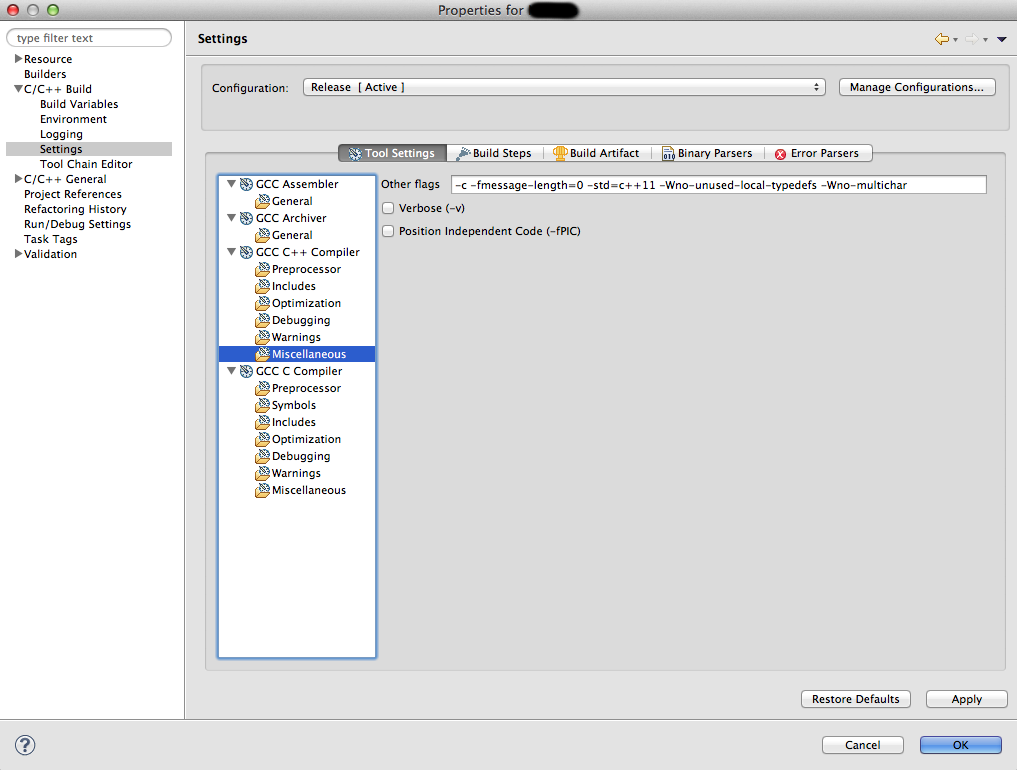Click the help question mark icon

tap(26, 745)
